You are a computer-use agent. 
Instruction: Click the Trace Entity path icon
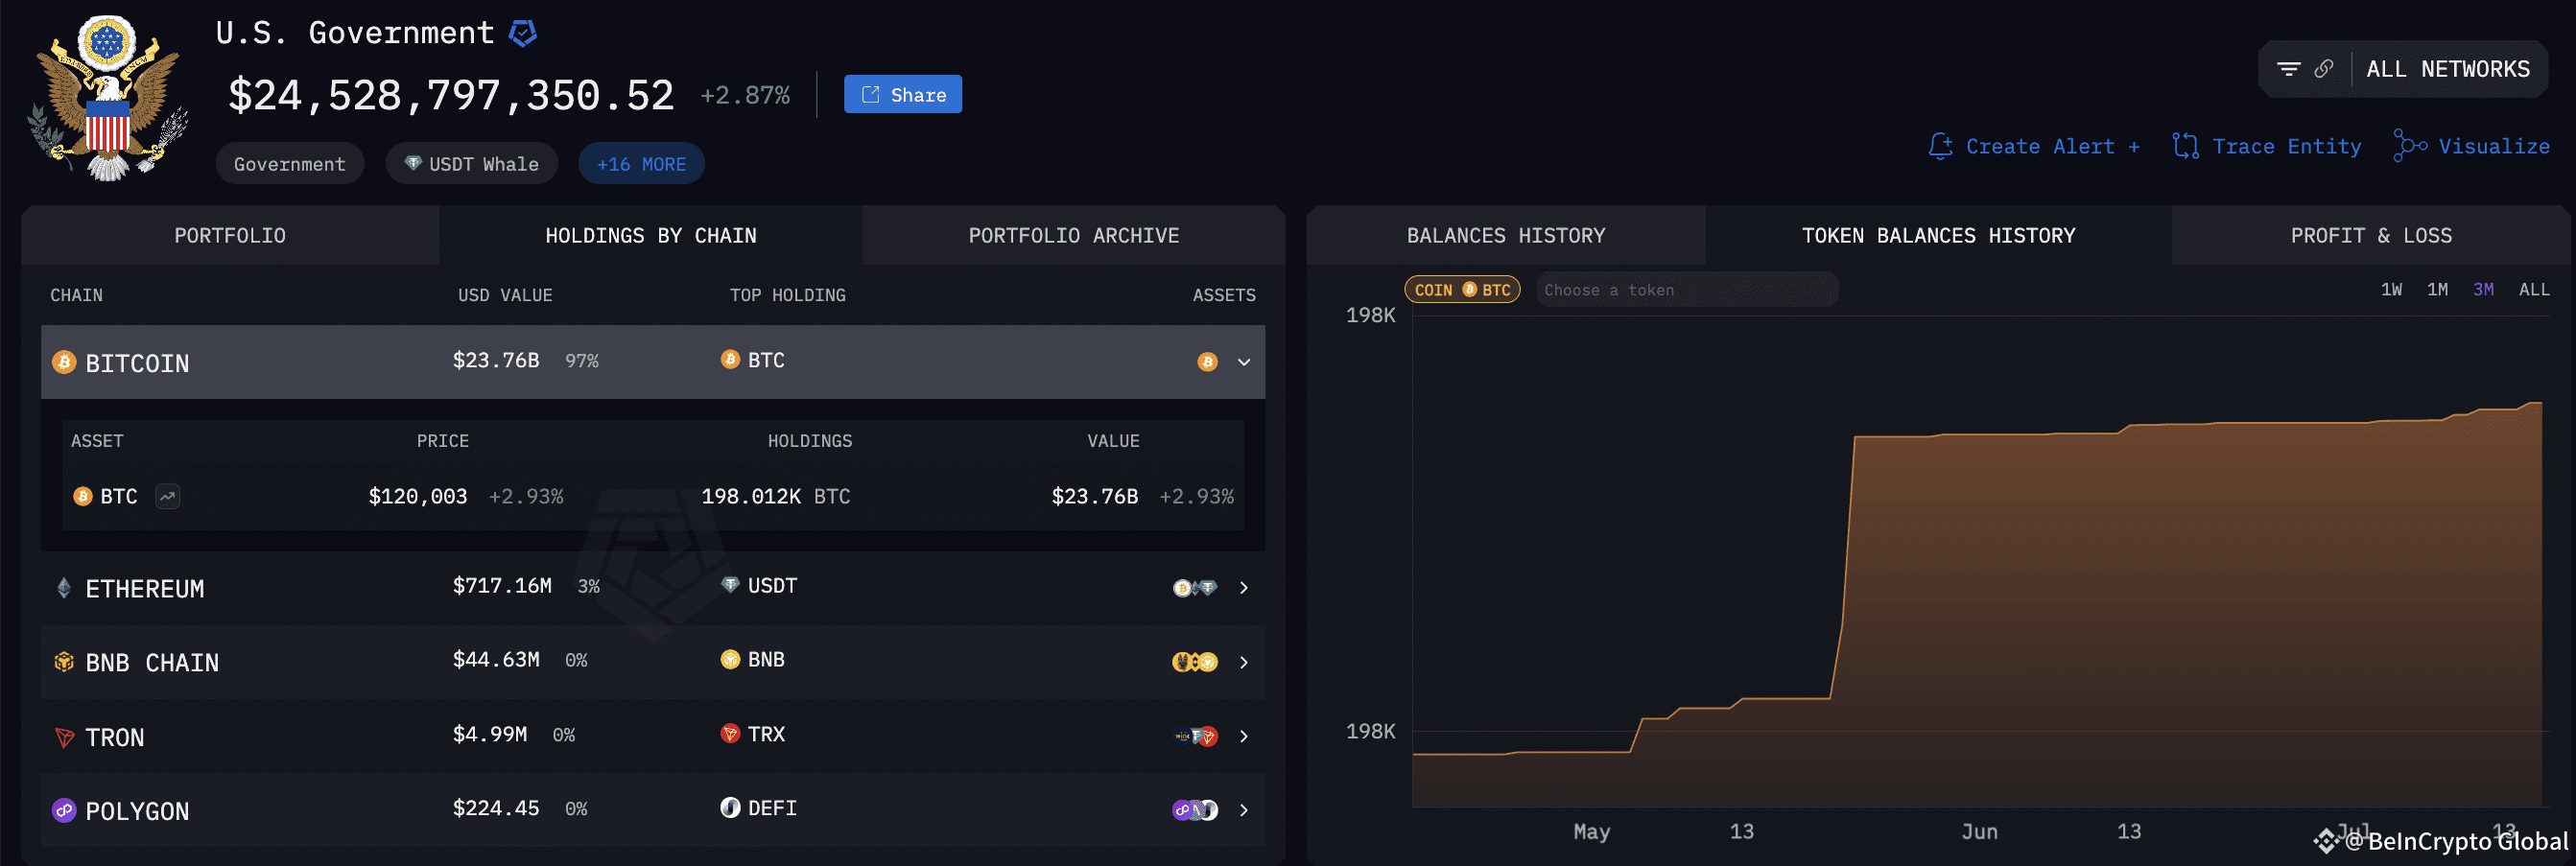coord(2185,146)
